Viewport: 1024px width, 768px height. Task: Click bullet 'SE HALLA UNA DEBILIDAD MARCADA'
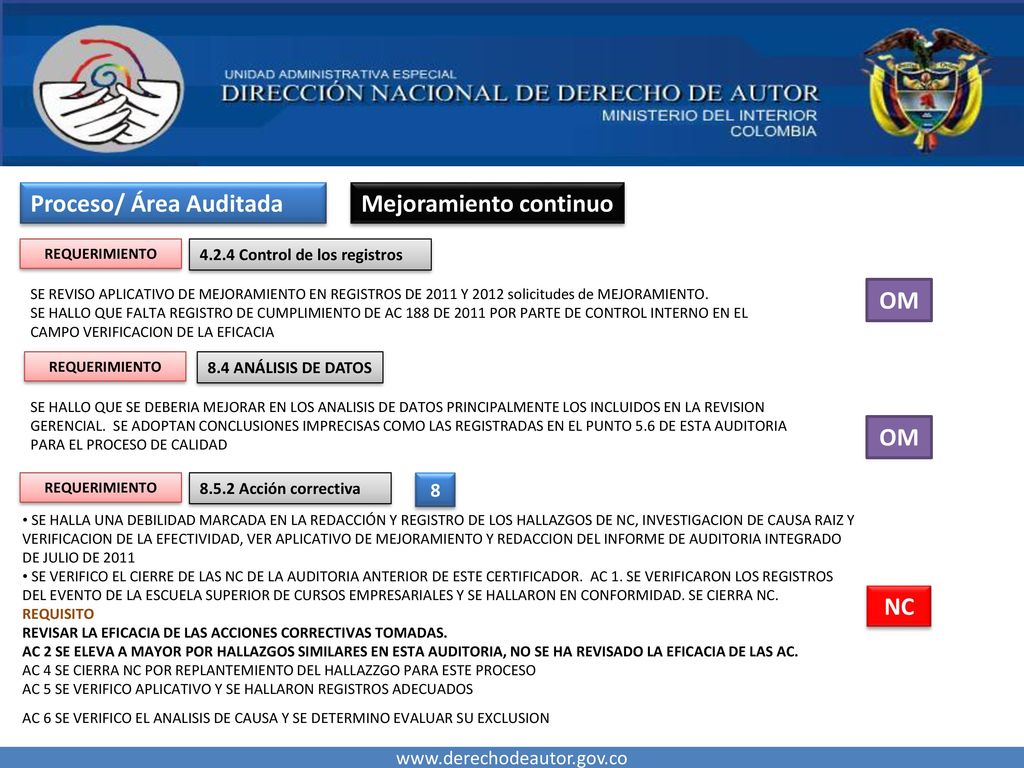pos(438,520)
